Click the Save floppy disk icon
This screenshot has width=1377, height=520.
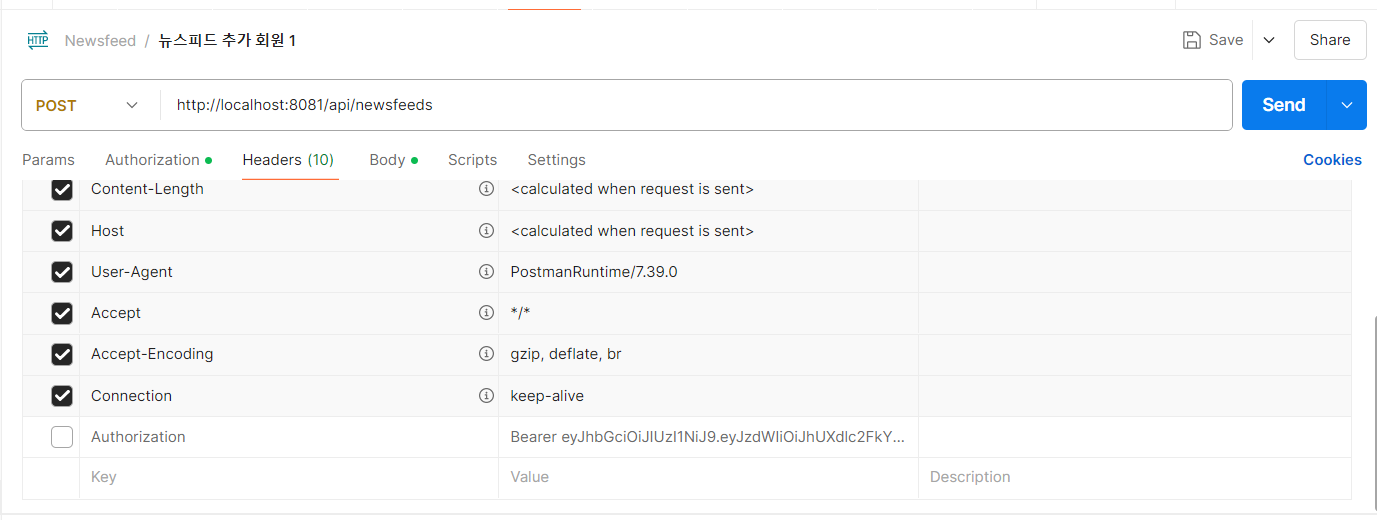(x=1191, y=40)
